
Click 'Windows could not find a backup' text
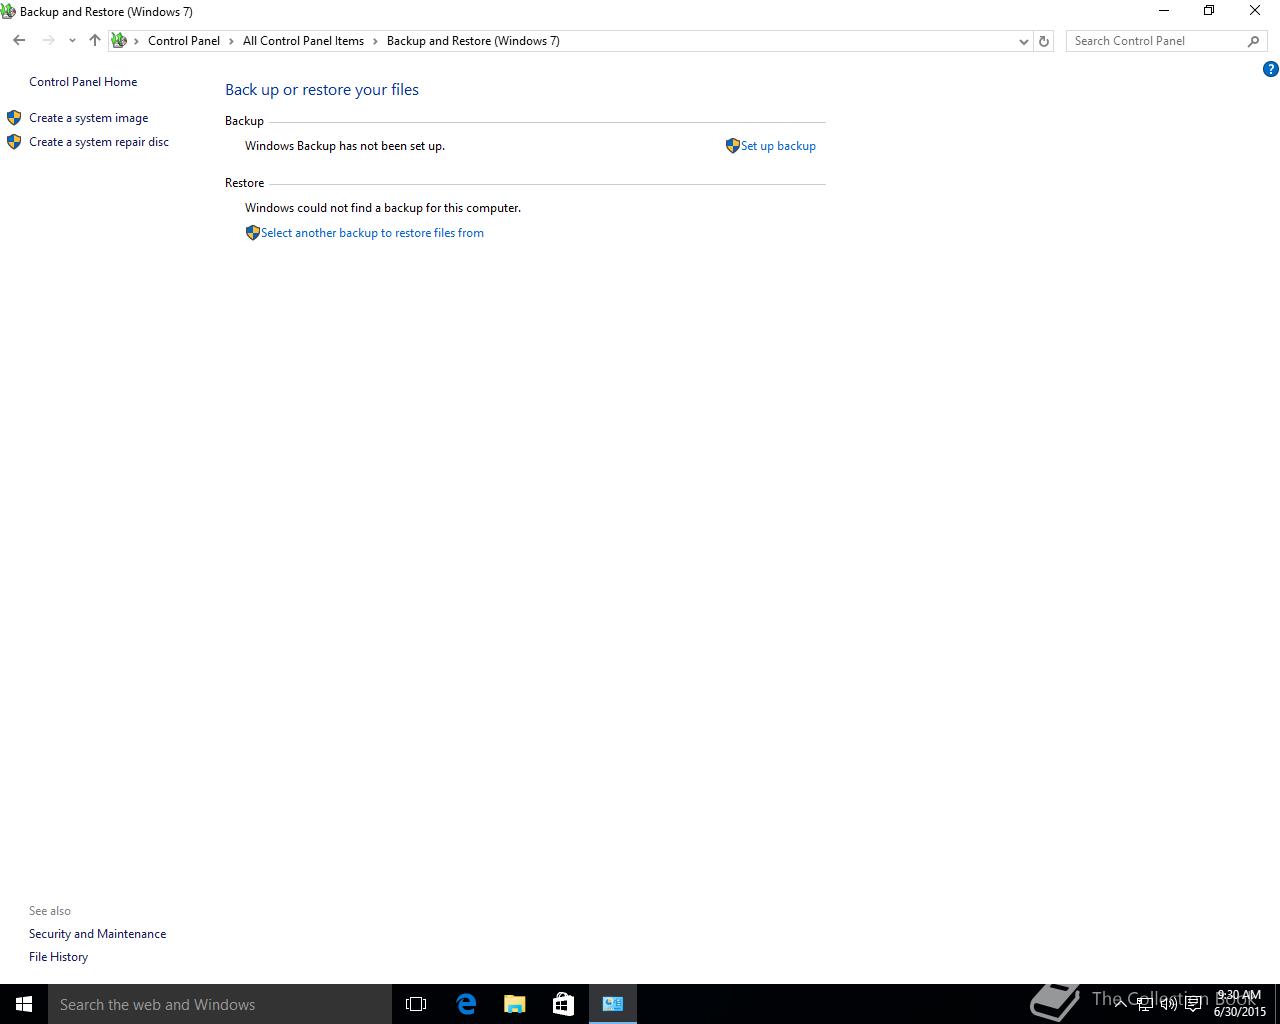click(x=383, y=208)
